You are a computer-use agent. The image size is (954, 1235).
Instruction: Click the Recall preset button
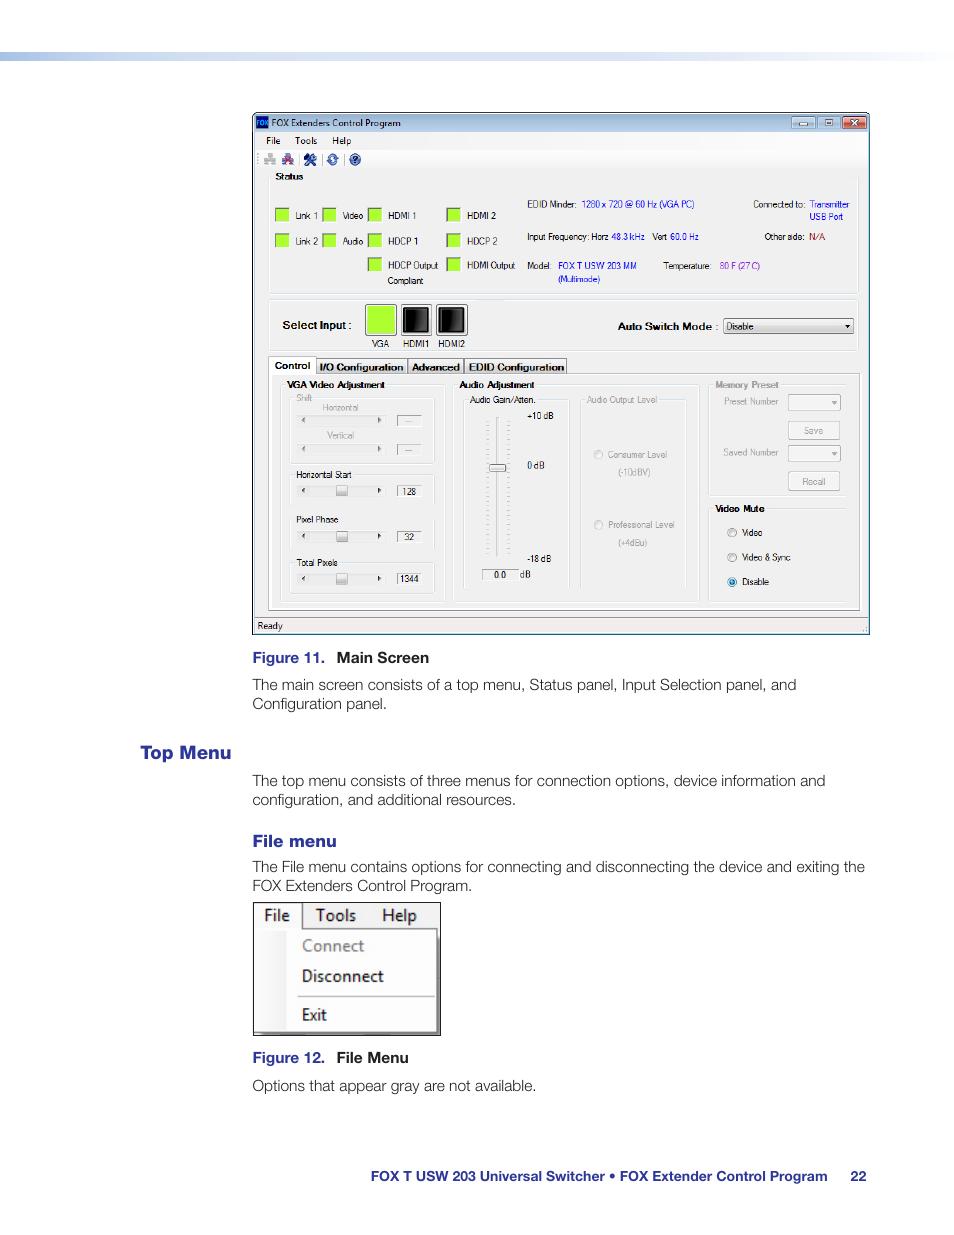[x=813, y=482]
